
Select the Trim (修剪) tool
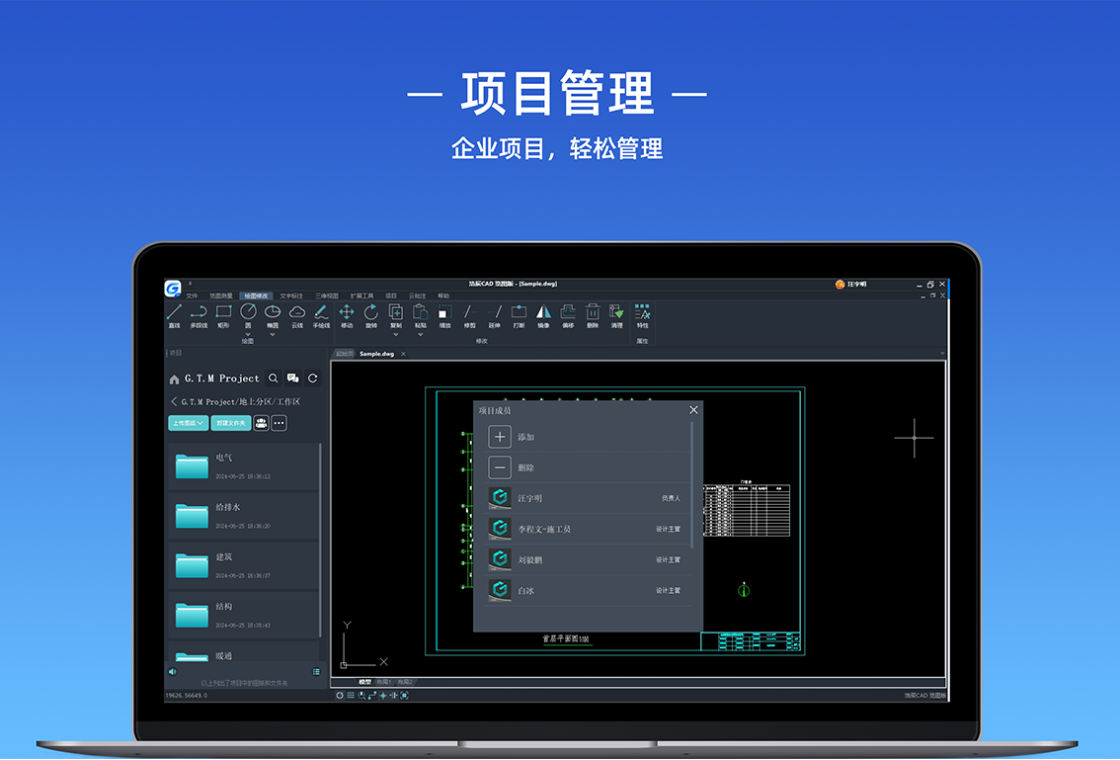click(469, 315)
